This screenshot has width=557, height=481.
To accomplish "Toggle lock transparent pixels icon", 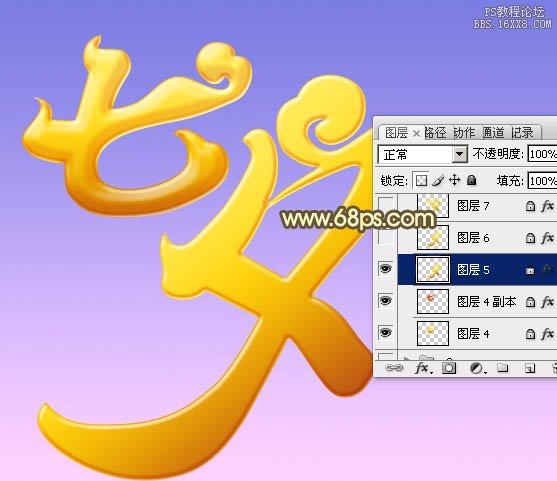I will coord(421,181).
